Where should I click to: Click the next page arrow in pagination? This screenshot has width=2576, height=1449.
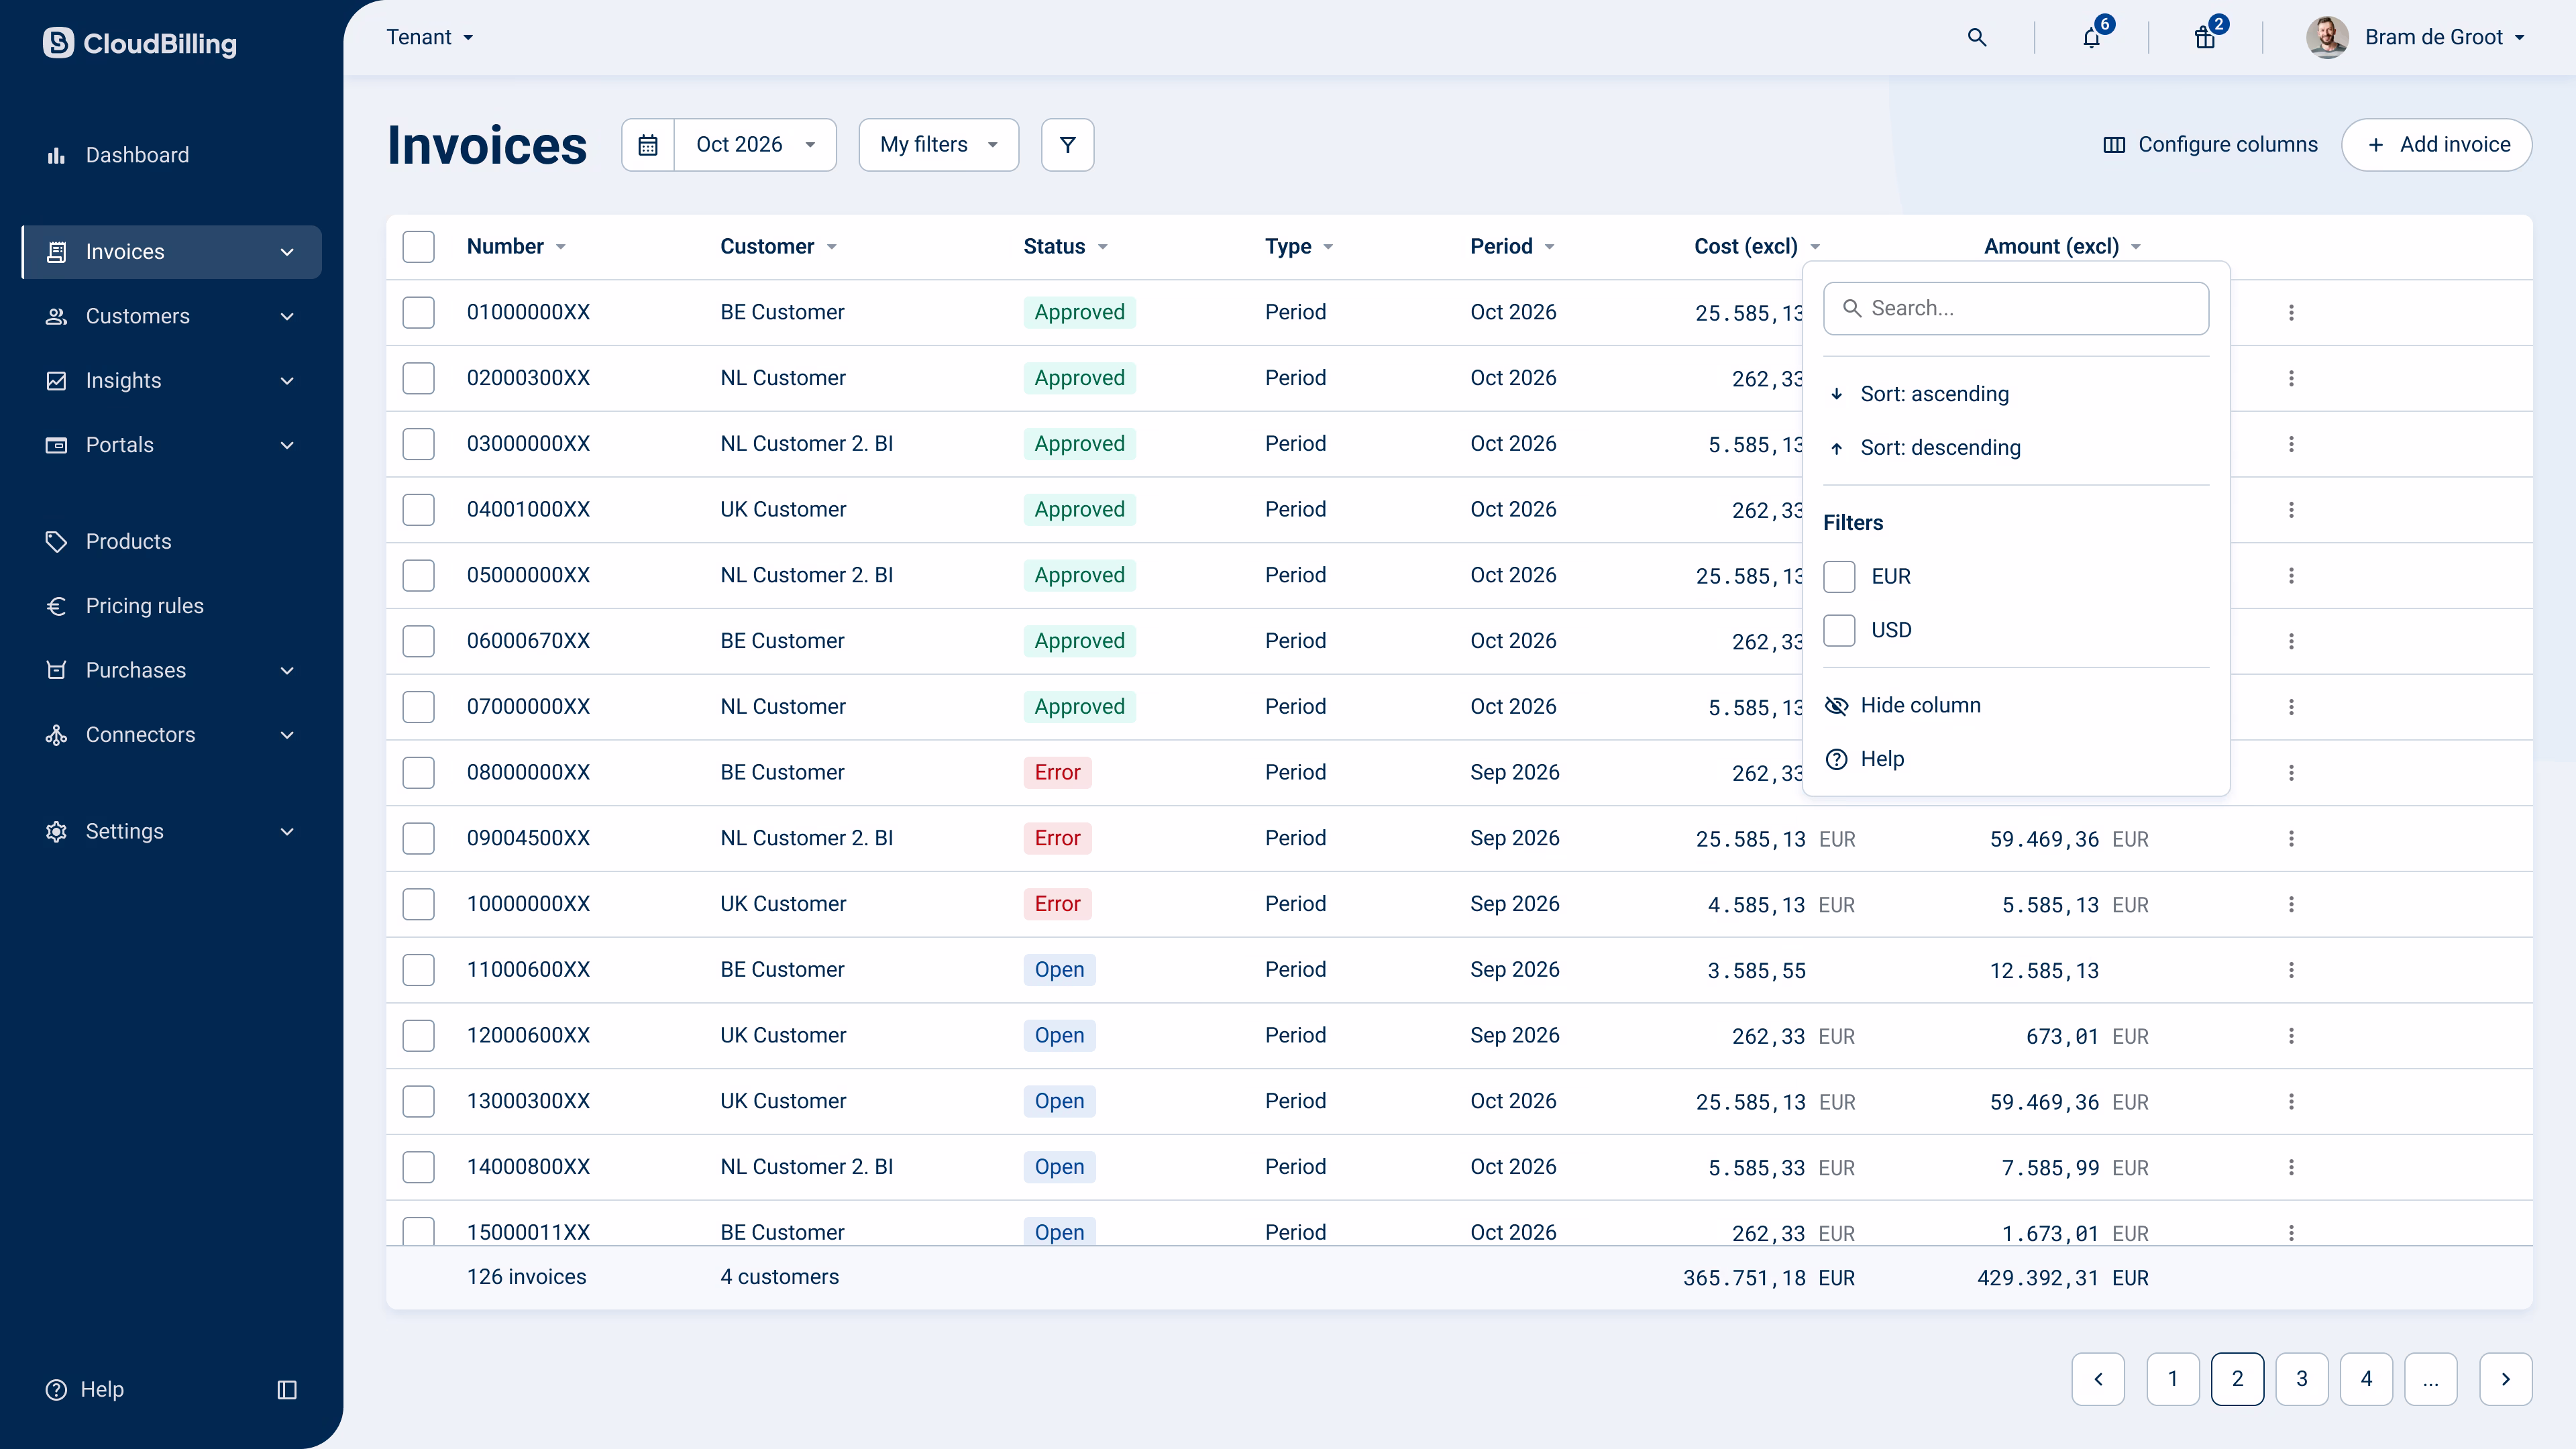click(x=2505, y=1379)
